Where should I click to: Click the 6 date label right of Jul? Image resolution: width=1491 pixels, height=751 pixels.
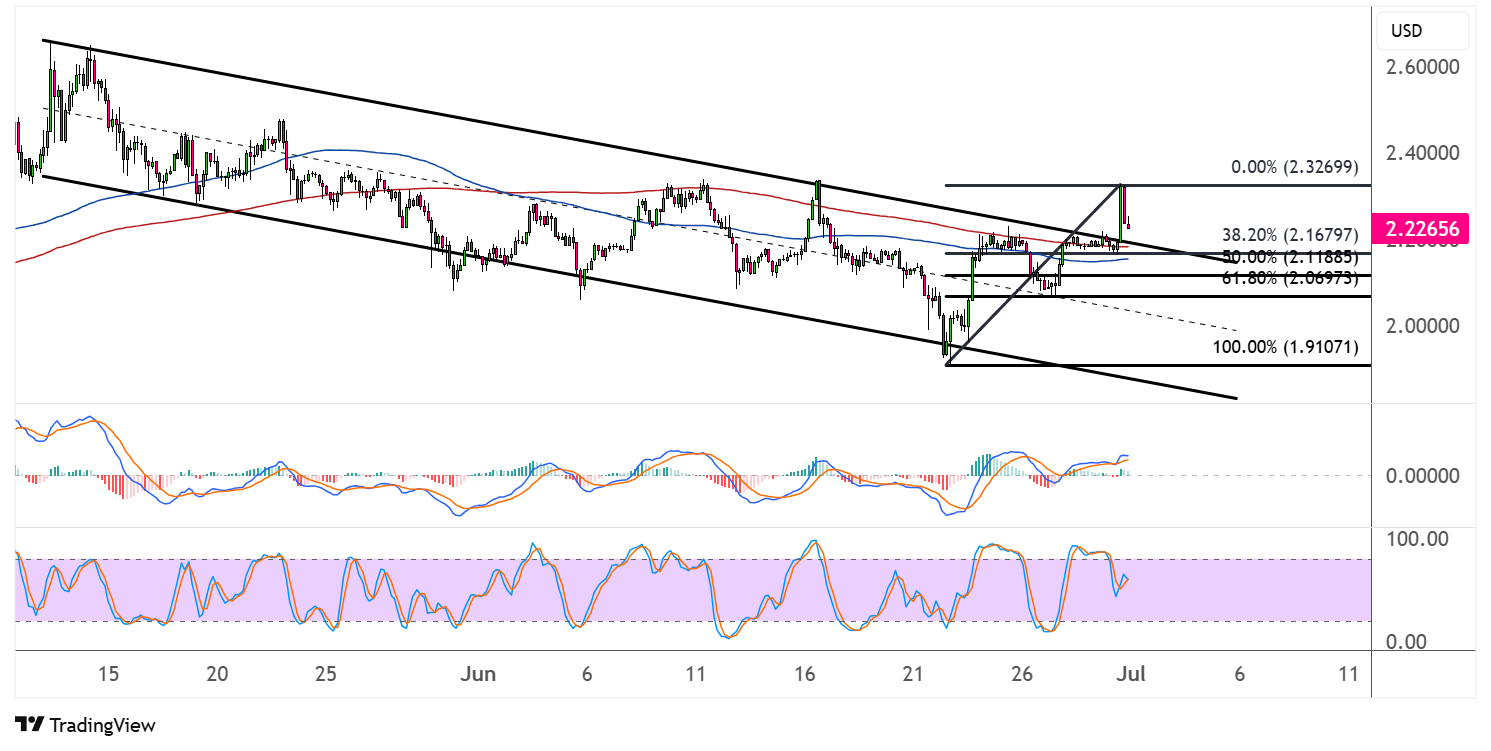coord(1239,674)
